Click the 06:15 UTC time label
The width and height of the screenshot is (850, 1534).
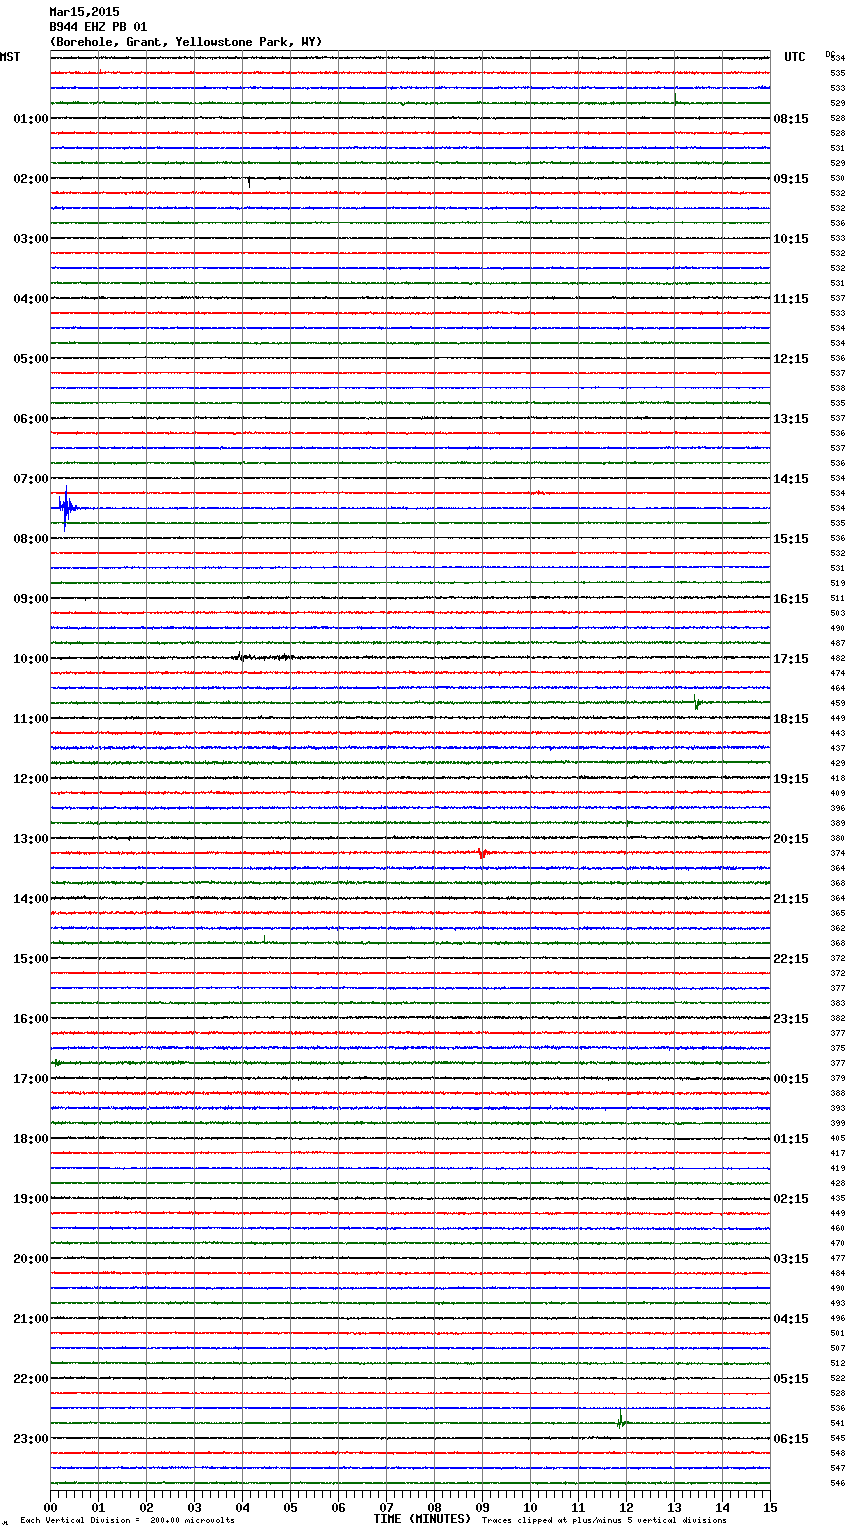[791, 1439]
